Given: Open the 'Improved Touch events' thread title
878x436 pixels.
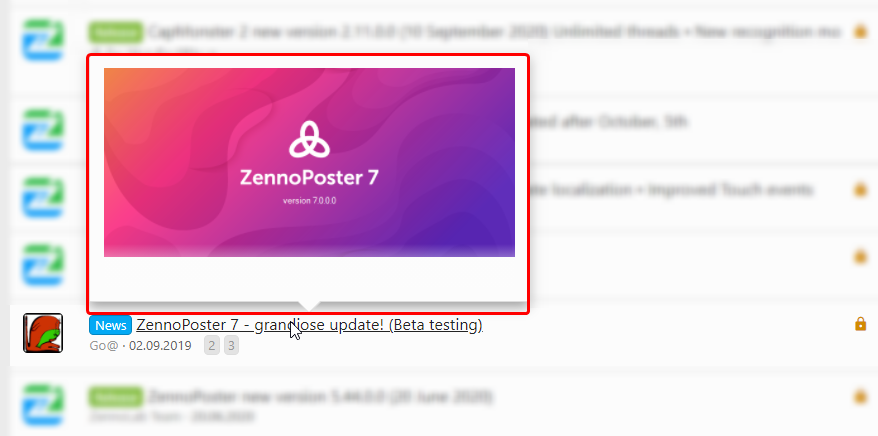Looking at the screenshot, I should (671, 190).
